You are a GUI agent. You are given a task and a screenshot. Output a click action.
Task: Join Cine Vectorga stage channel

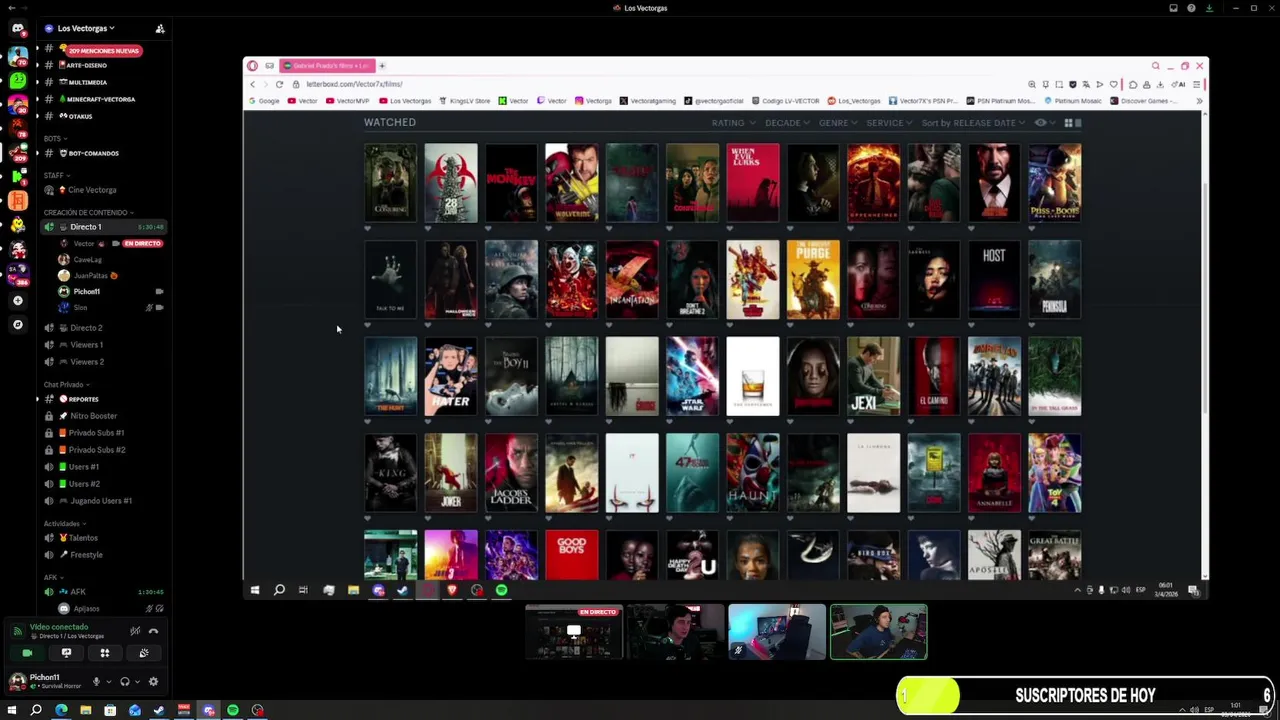pos(104,190)
